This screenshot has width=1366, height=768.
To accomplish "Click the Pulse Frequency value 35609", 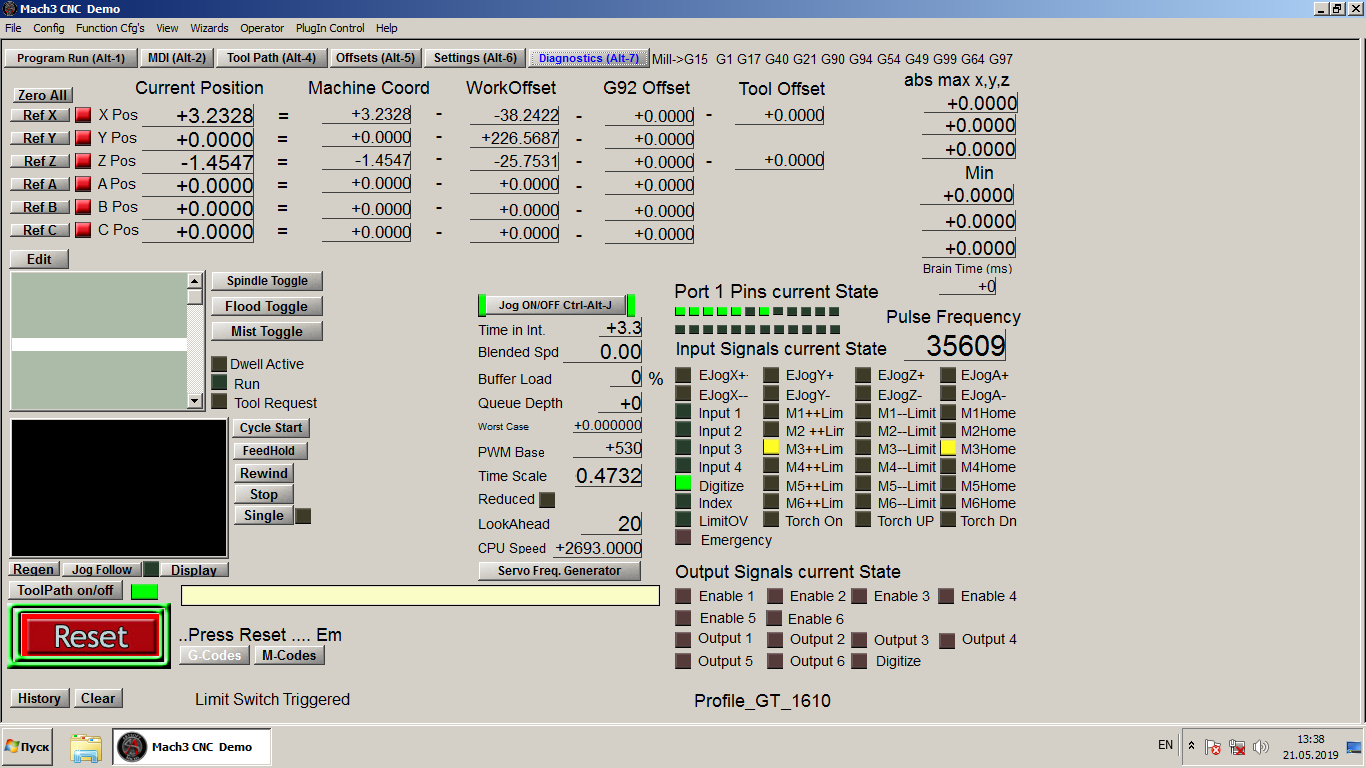I will tap(955, 345).
